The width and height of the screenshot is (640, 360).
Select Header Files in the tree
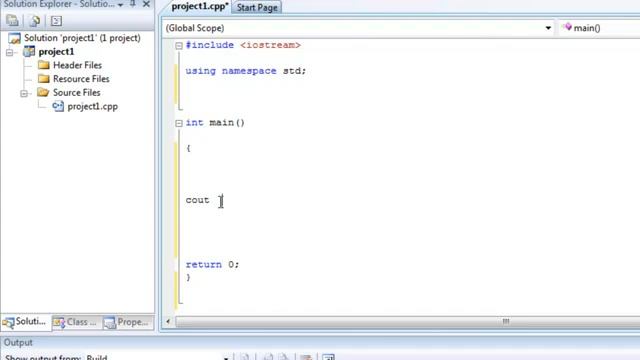(x=77, y=65)
